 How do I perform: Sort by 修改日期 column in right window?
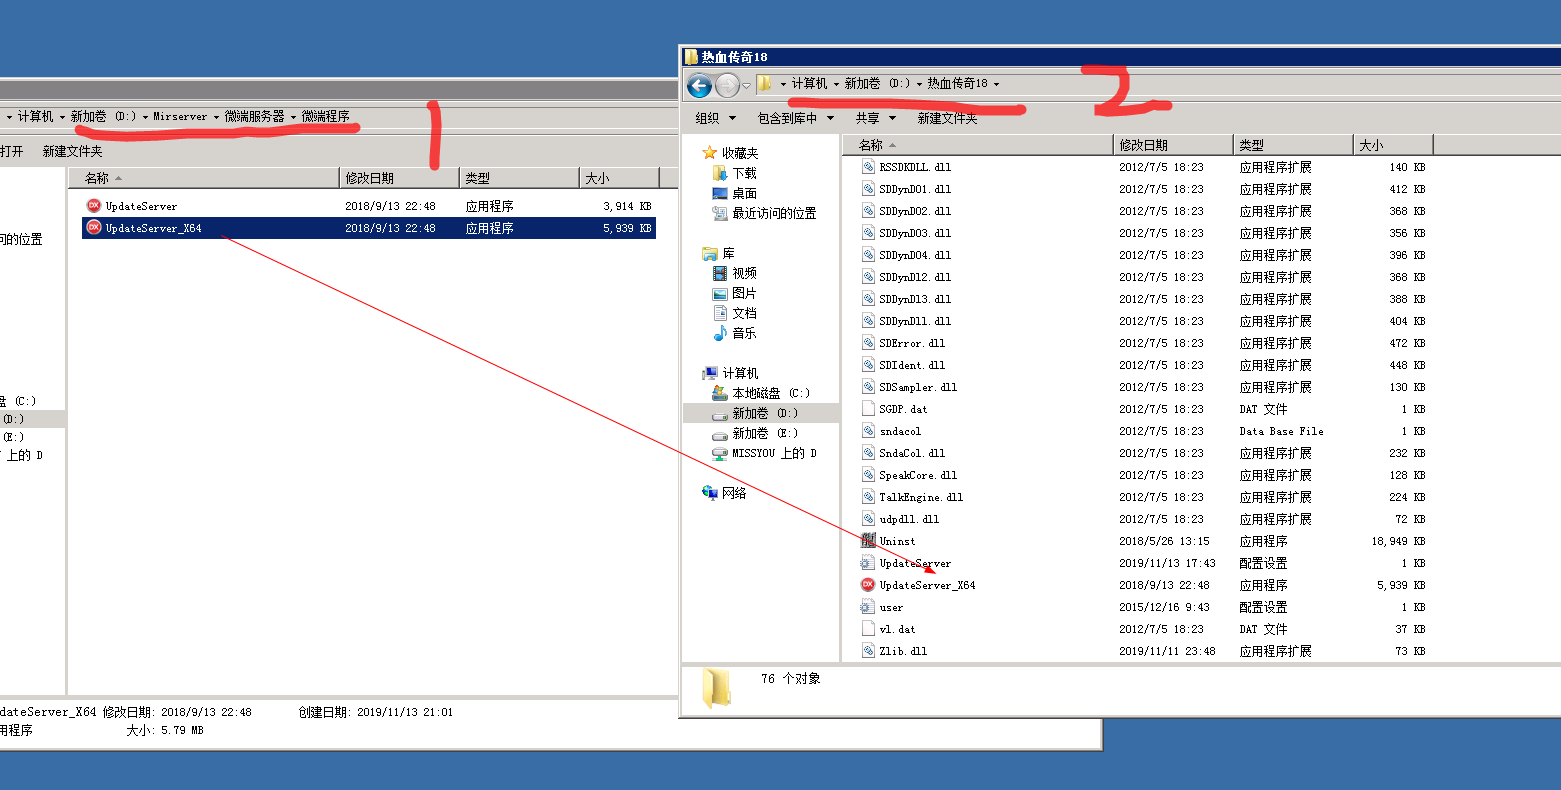(1173, 145)
